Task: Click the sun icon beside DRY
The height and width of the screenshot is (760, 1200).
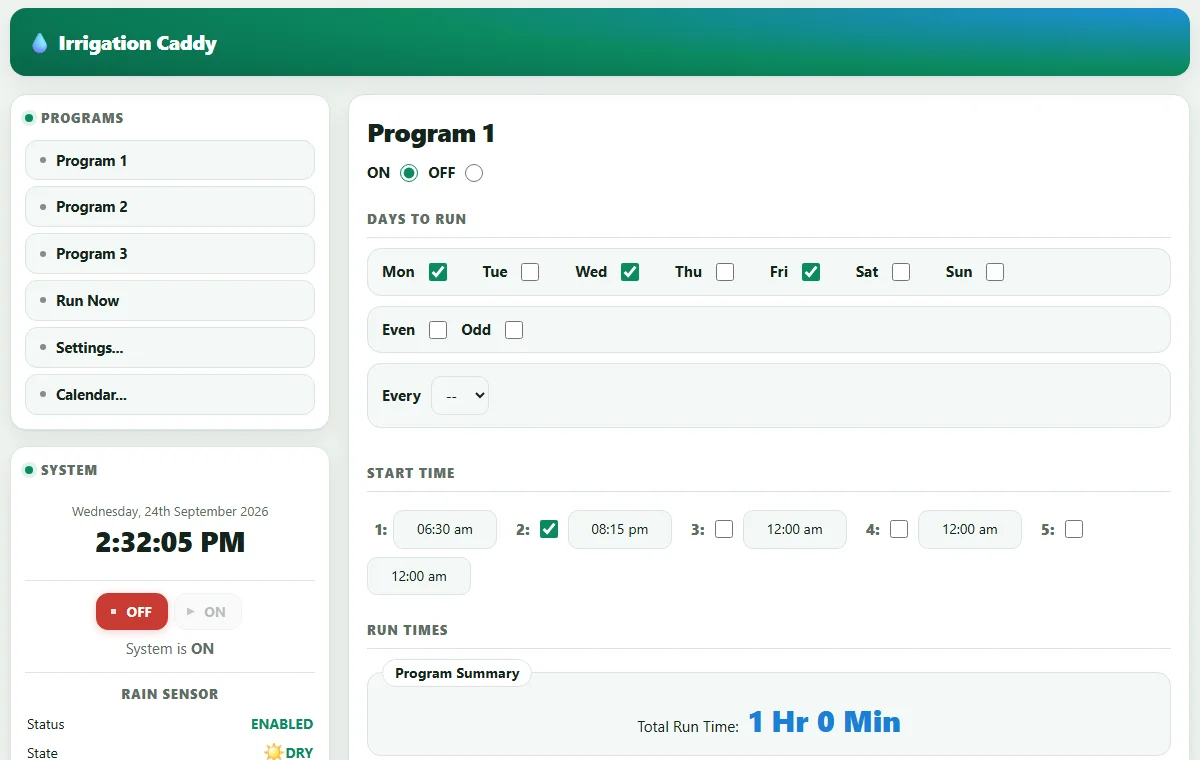Action: click(x=273, y=752)
